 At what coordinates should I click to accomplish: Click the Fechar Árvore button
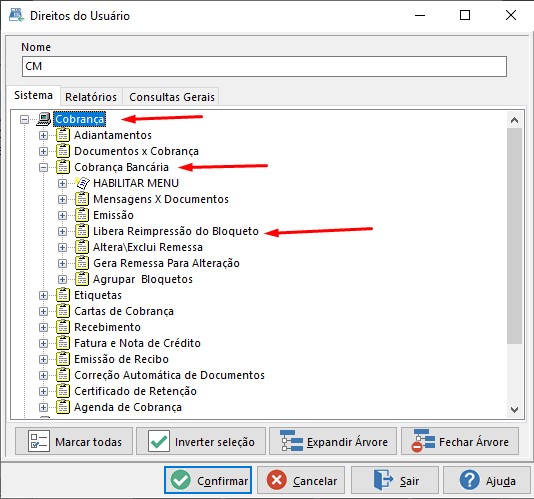coord(460,441)
